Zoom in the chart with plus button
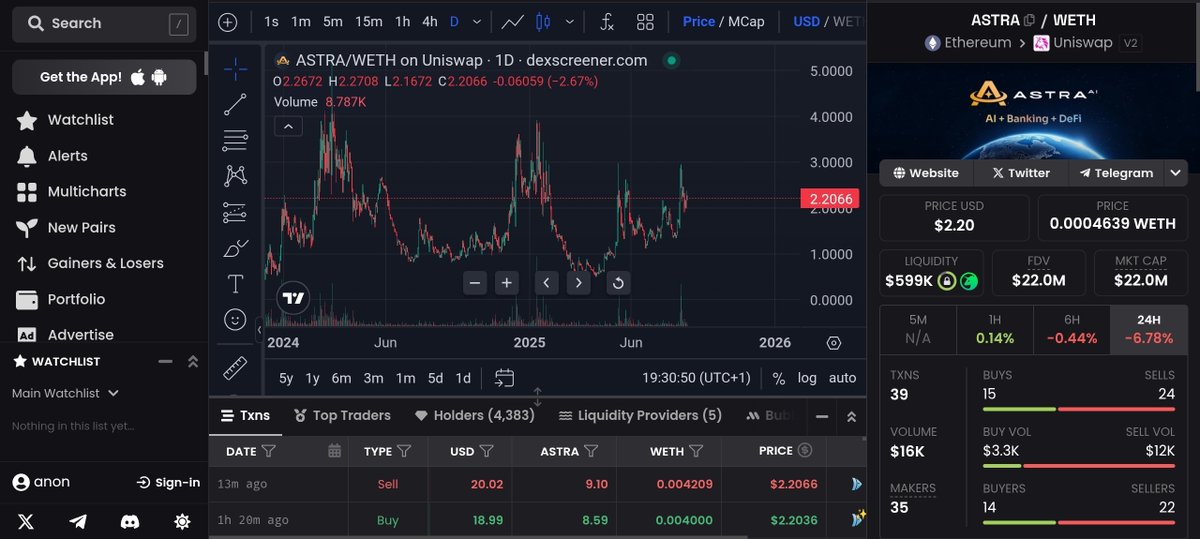 click(507, 283)
